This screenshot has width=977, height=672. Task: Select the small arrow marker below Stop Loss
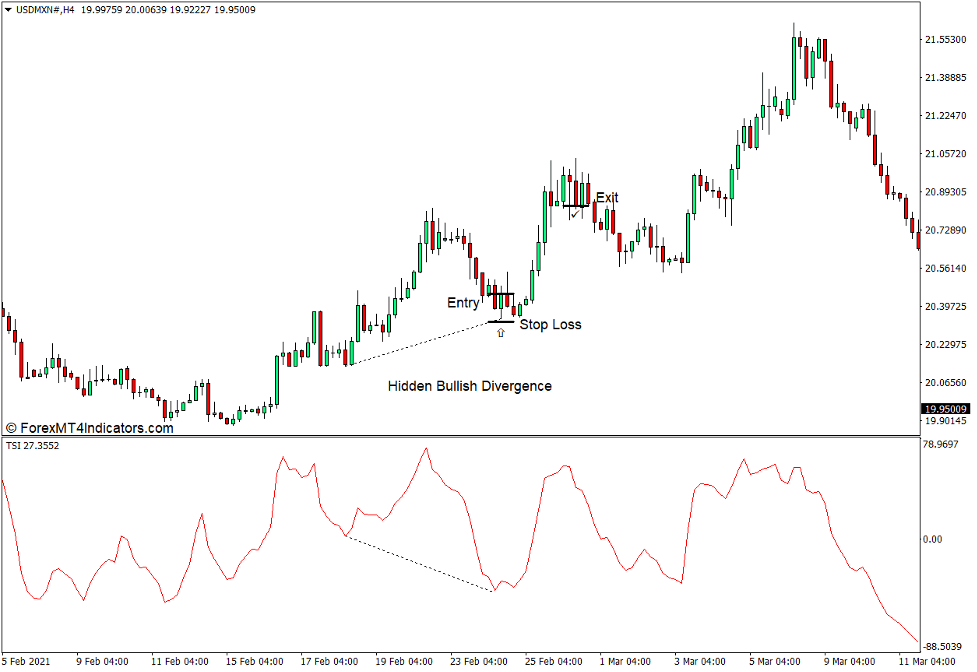click(x=499, y=333)
